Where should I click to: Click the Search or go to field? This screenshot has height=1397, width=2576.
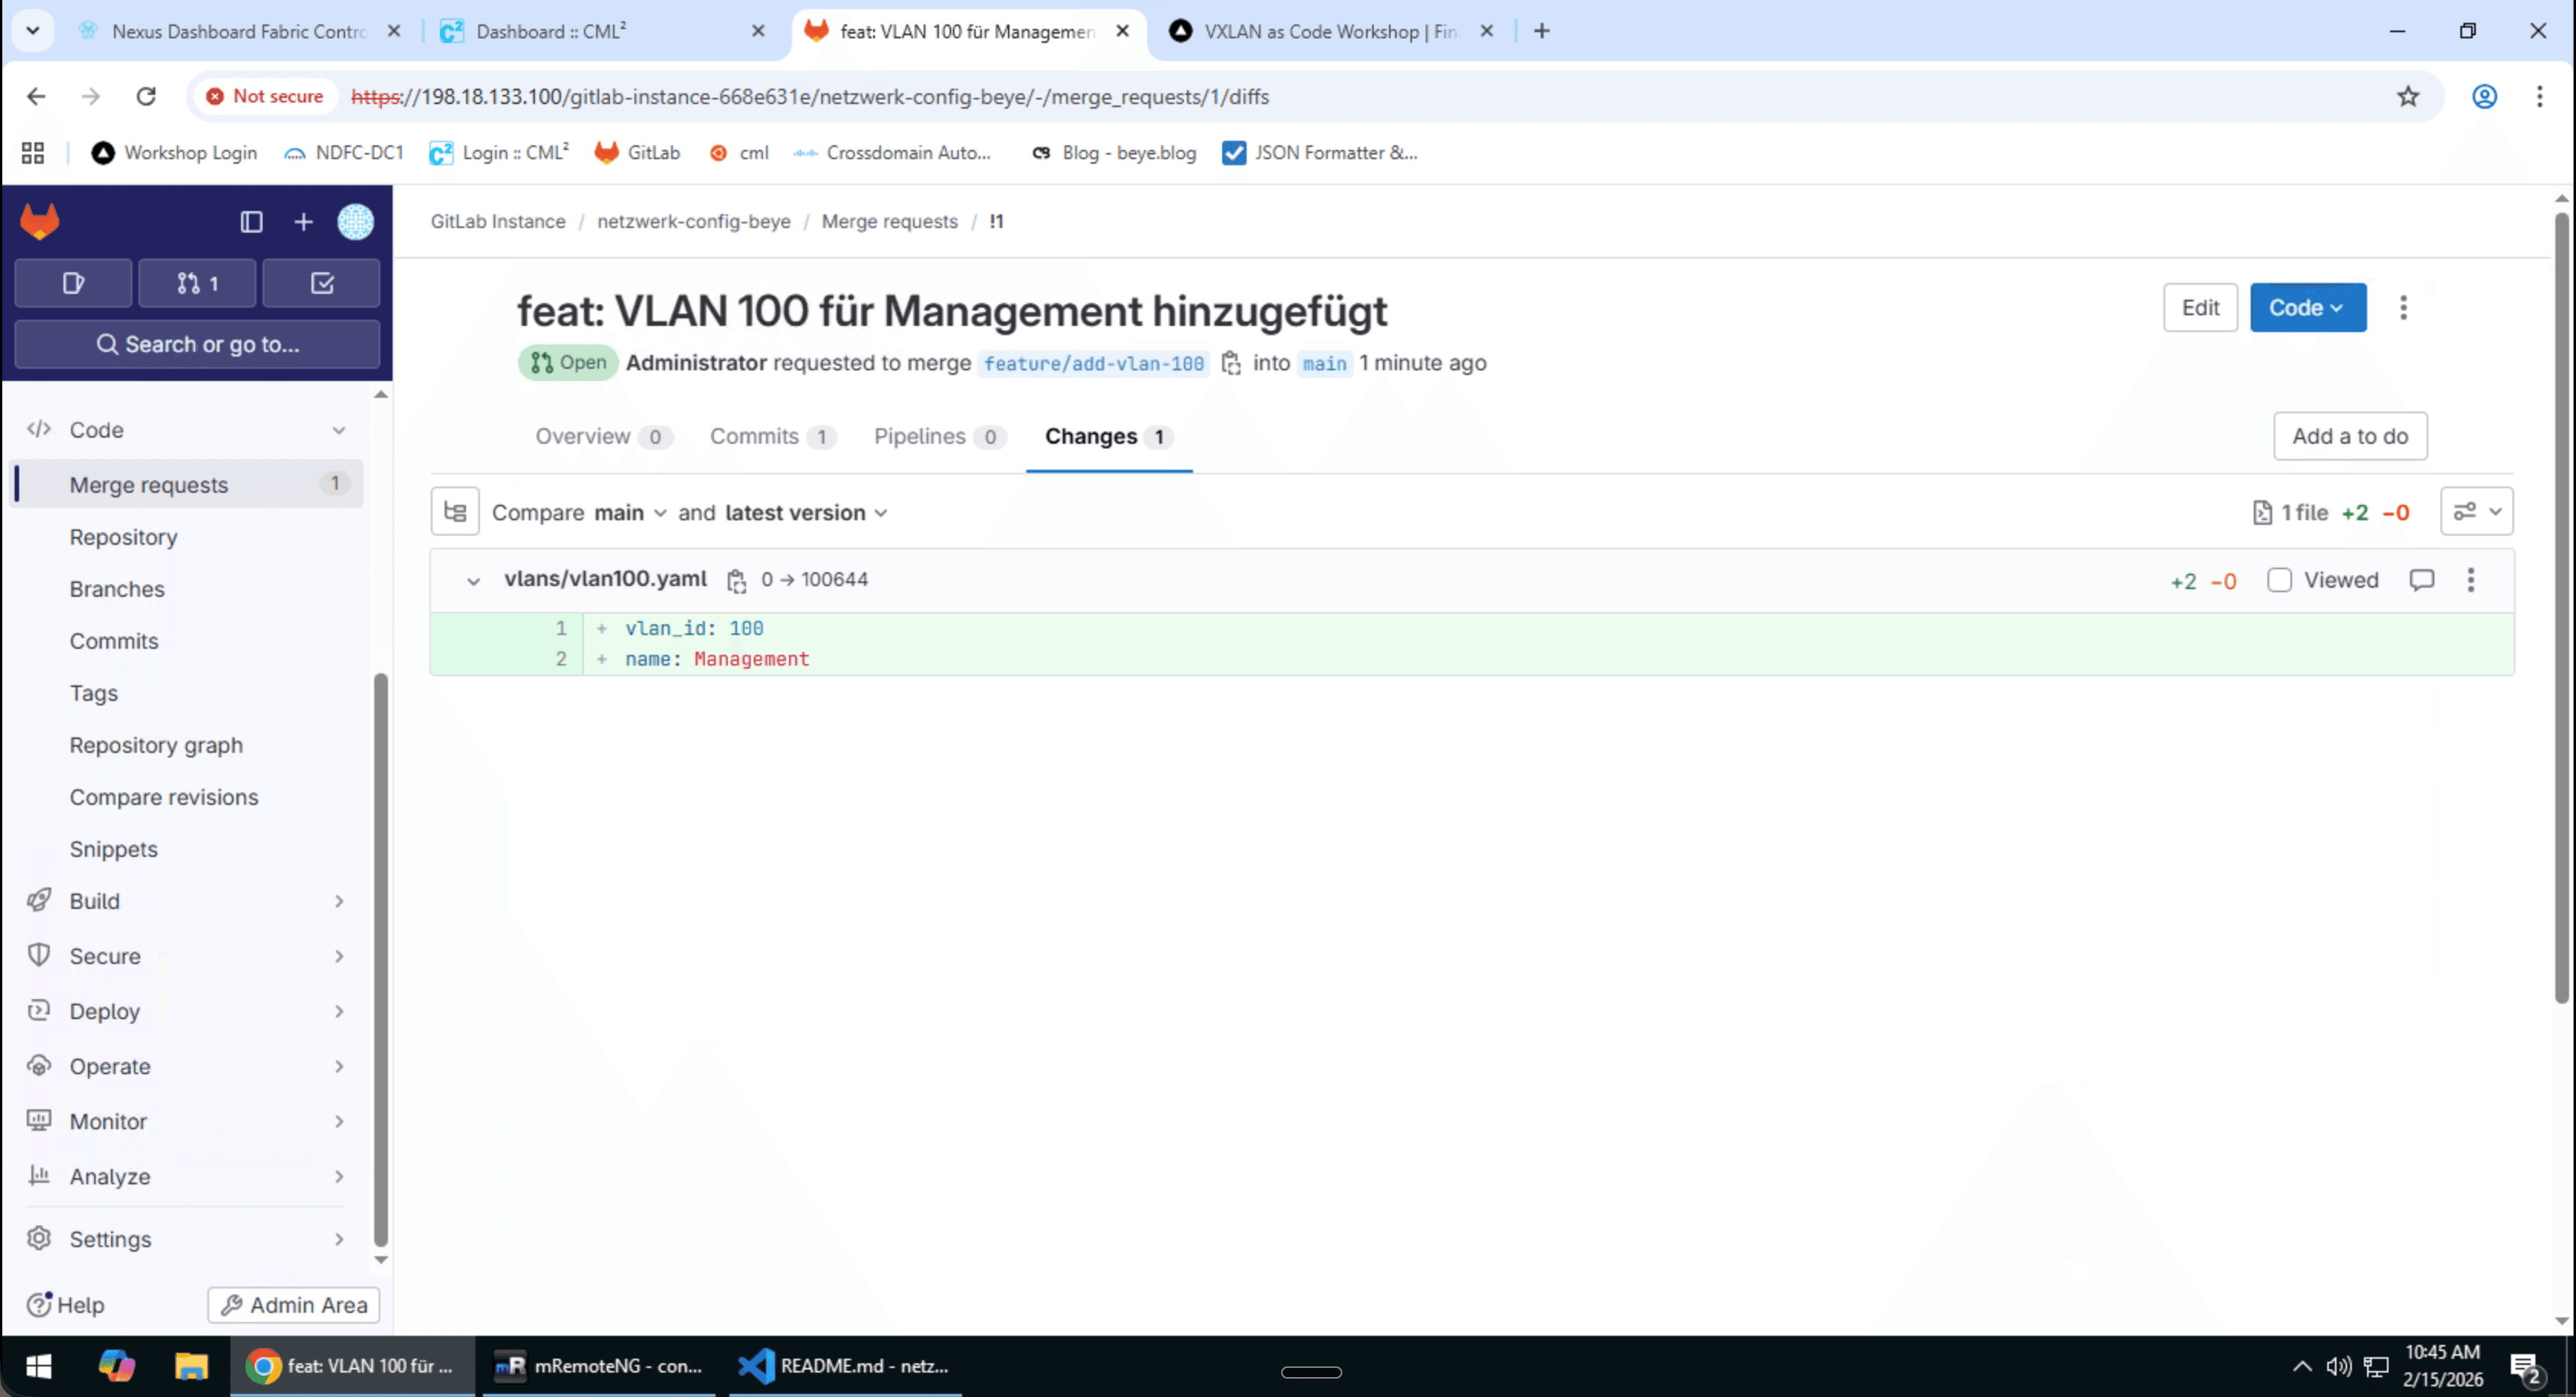click(x=197, y=344)
